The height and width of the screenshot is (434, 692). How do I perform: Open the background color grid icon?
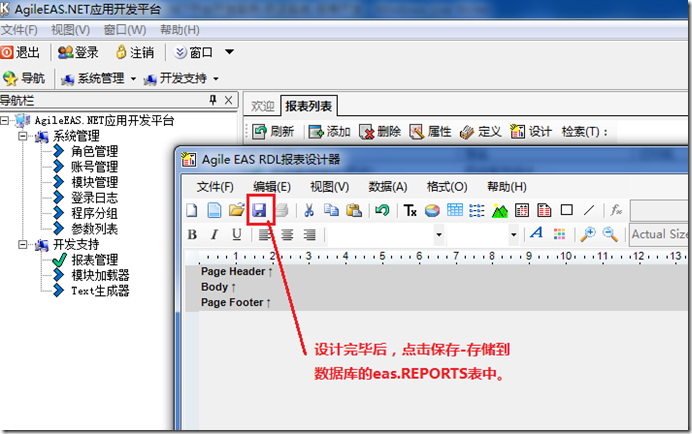click(559, 234)
